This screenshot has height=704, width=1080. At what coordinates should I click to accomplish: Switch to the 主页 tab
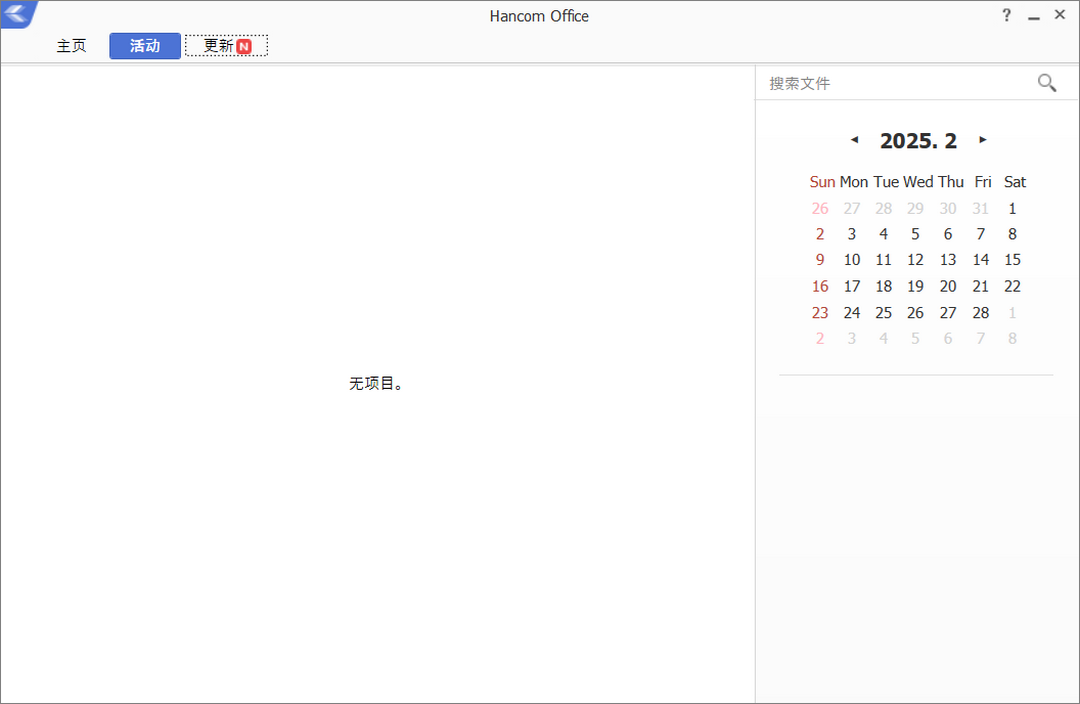point(71,45)
